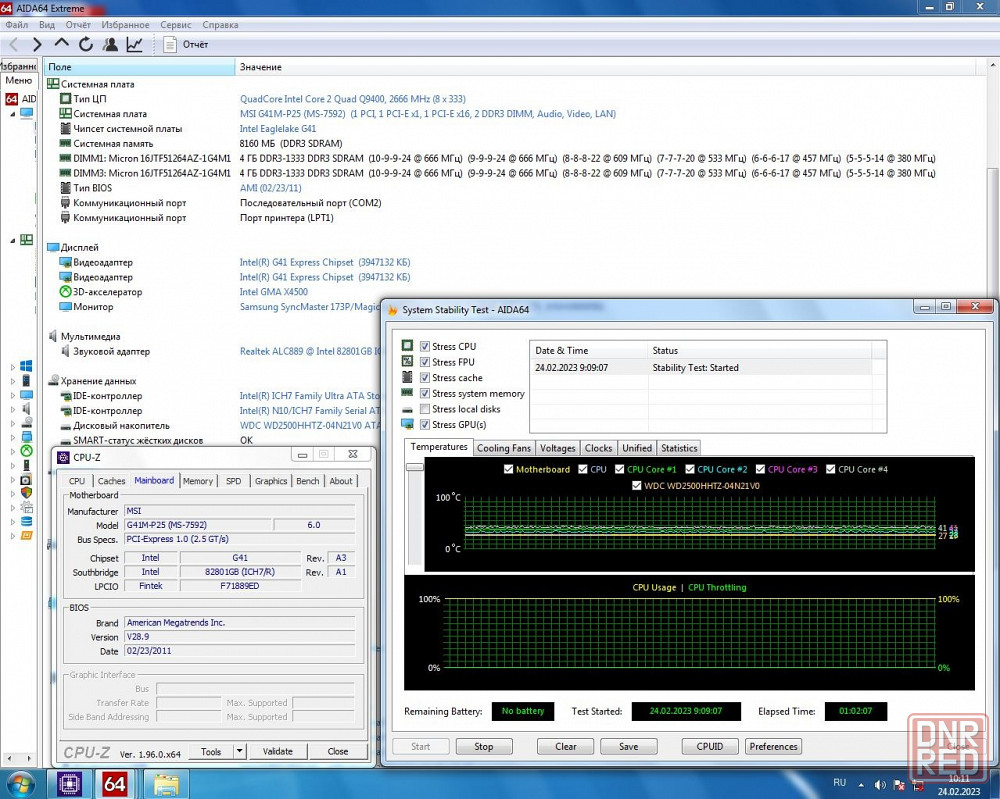Expand the Windows logo tree node in sidebar
1000x799 pixels.
coord(12,367)
